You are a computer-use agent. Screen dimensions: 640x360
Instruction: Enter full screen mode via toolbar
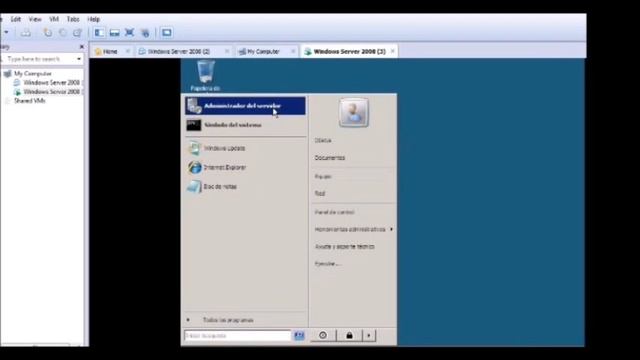tap(129, 33)
